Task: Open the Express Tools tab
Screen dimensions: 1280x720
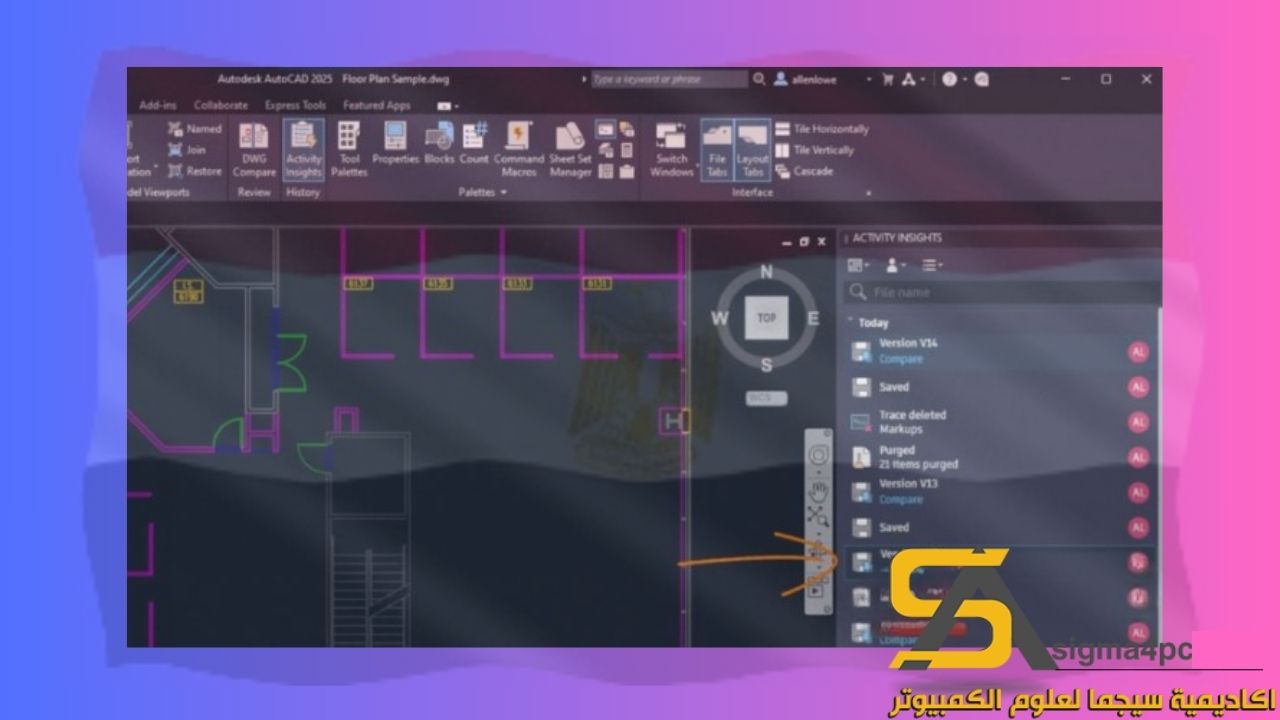Action: tap(295, 105)
